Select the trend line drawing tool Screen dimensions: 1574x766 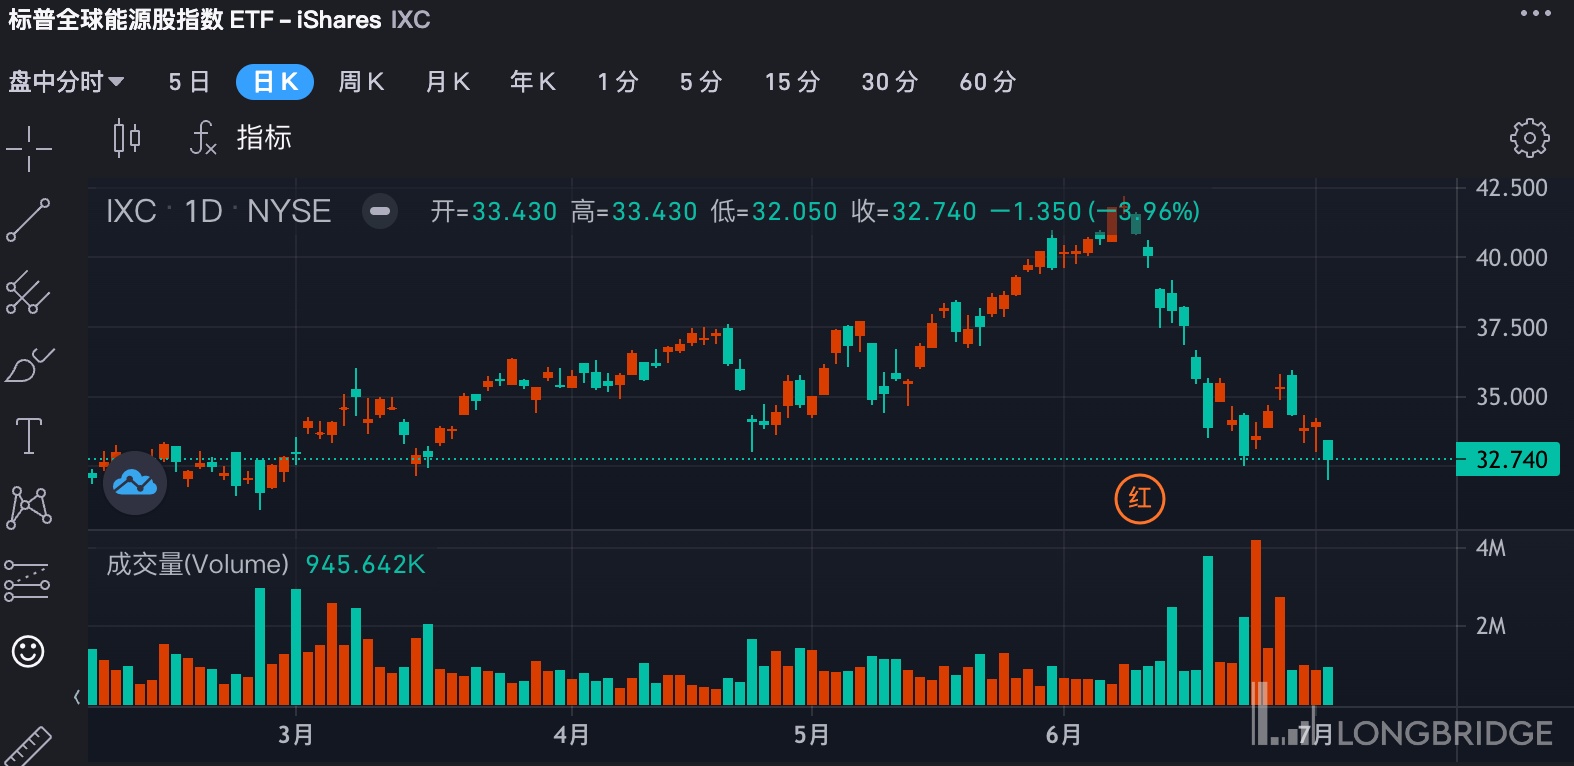tap(28, 220)
